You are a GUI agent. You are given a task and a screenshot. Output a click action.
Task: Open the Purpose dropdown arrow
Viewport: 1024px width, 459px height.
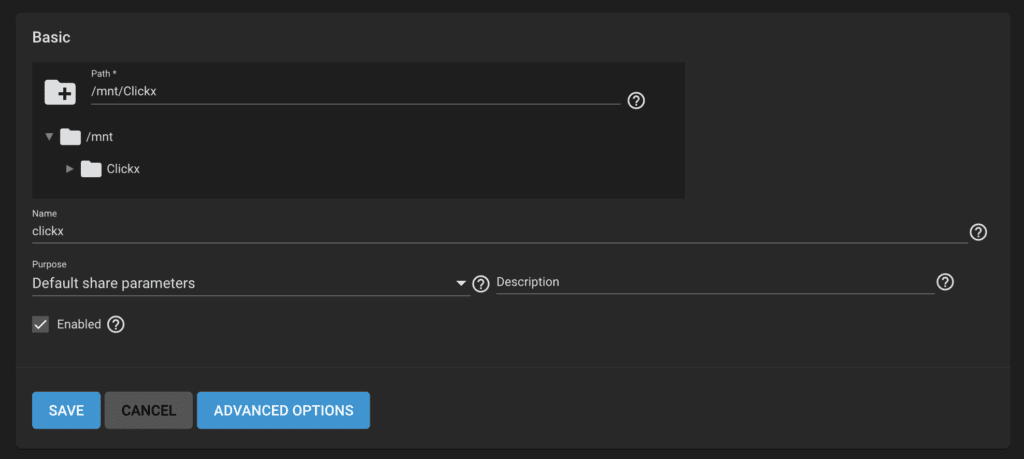point(461,283)
